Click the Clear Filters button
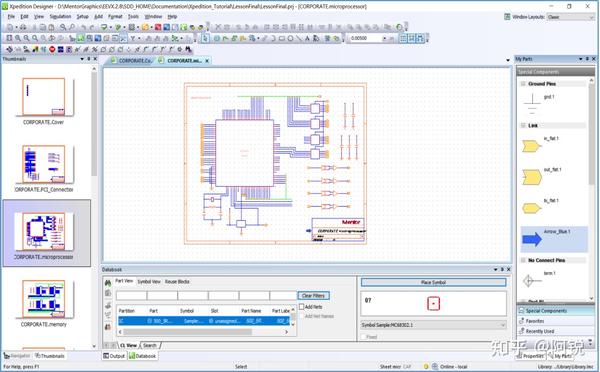The height and width of the screenshot is (372, 600). 313,295
